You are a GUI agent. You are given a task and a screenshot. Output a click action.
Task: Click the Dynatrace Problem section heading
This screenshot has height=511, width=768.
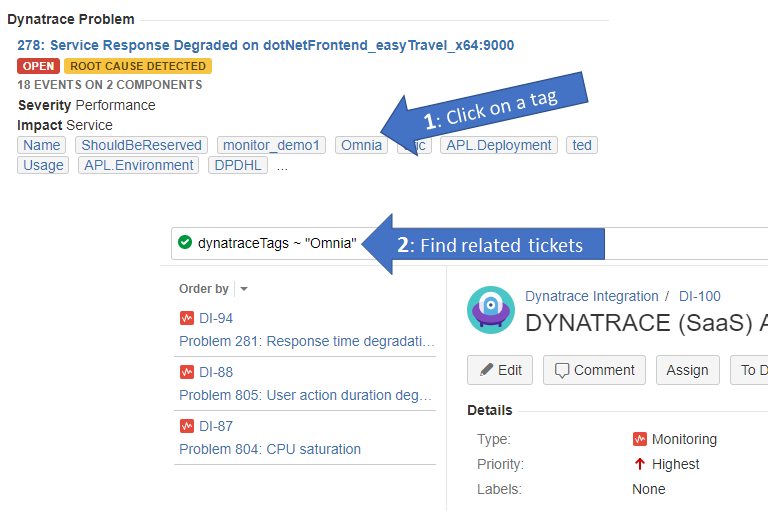click(x=71, y=19)
